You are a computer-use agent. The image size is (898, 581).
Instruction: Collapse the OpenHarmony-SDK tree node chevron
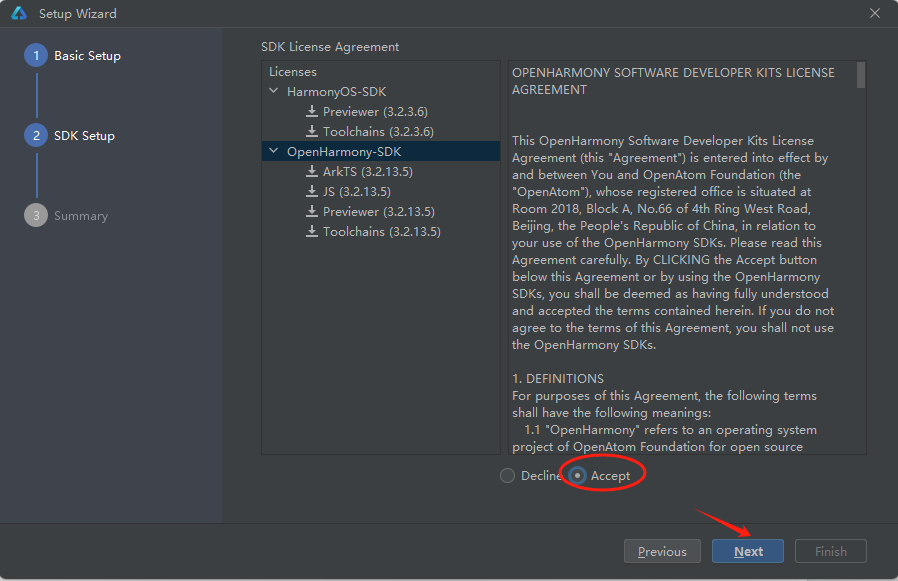[x=274, y=151]
